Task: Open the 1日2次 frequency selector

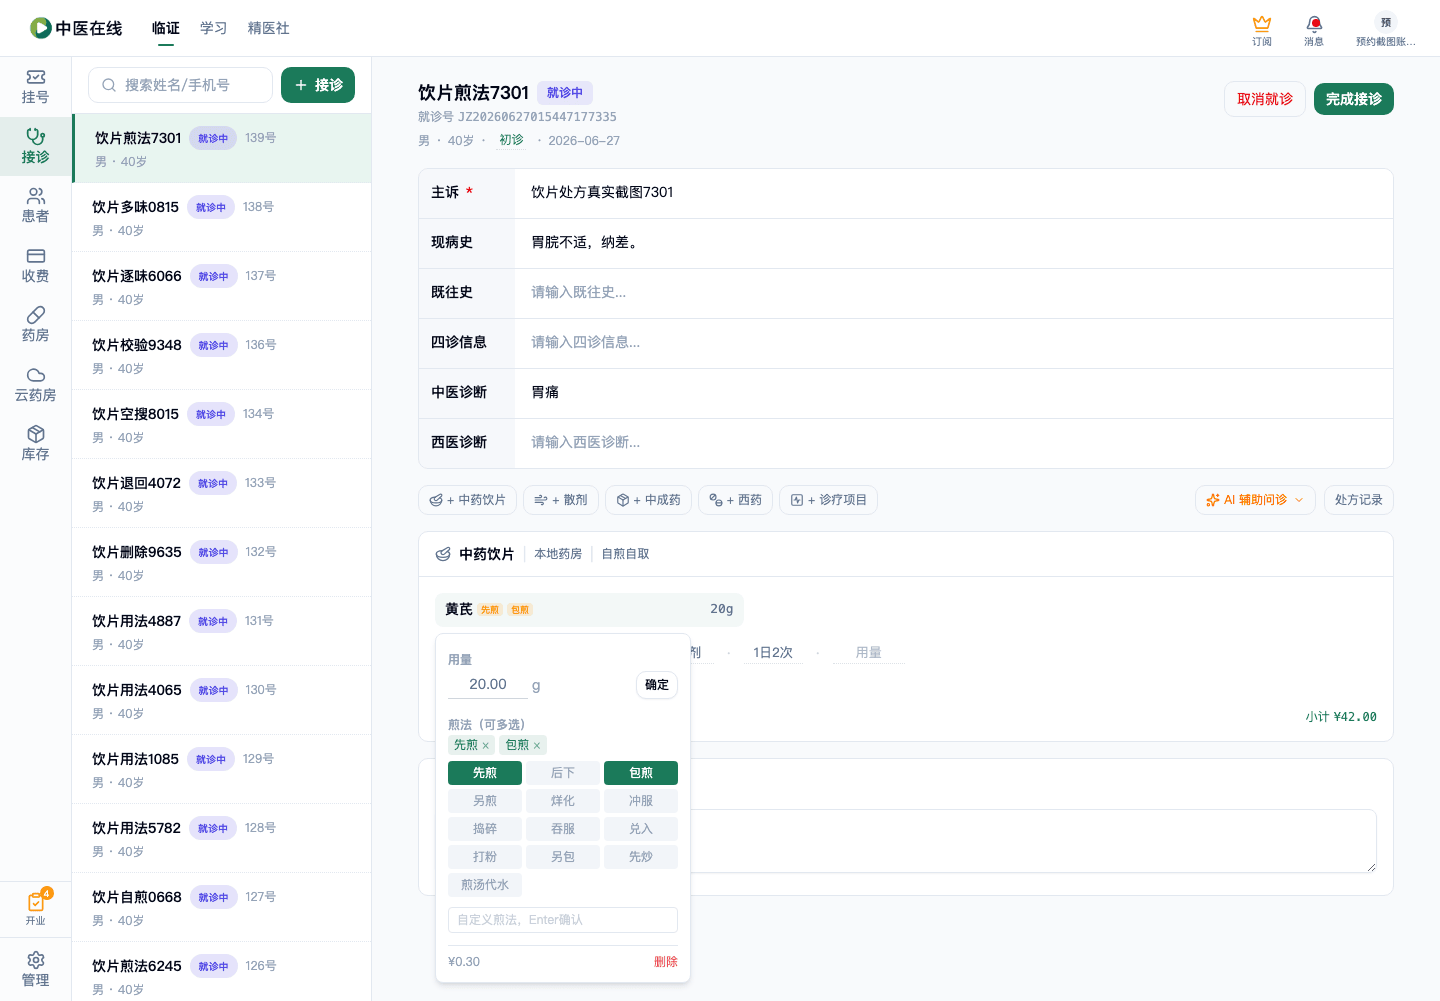Action: [773, 653]
